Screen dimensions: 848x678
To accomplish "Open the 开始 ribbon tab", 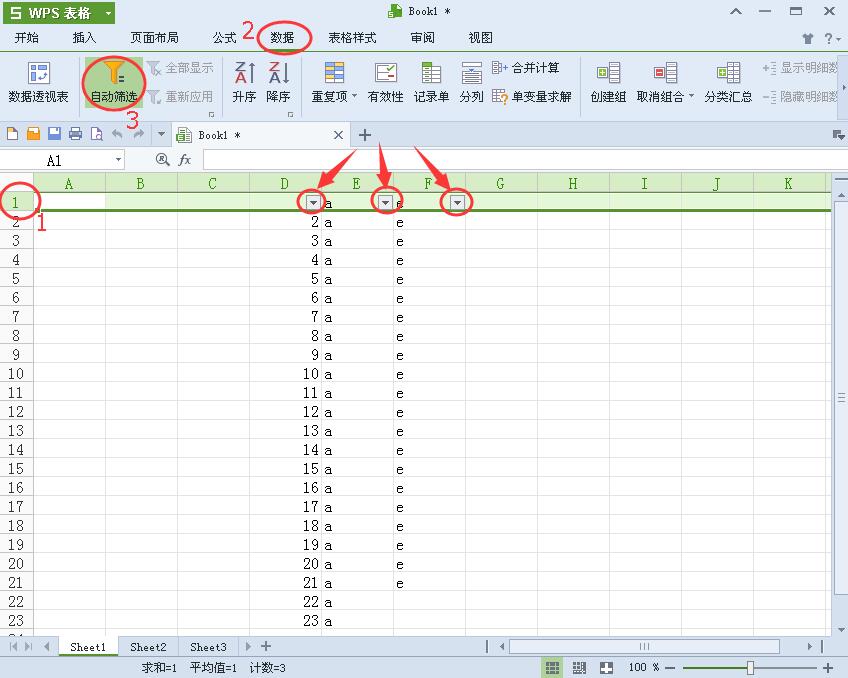I will 26,38.
